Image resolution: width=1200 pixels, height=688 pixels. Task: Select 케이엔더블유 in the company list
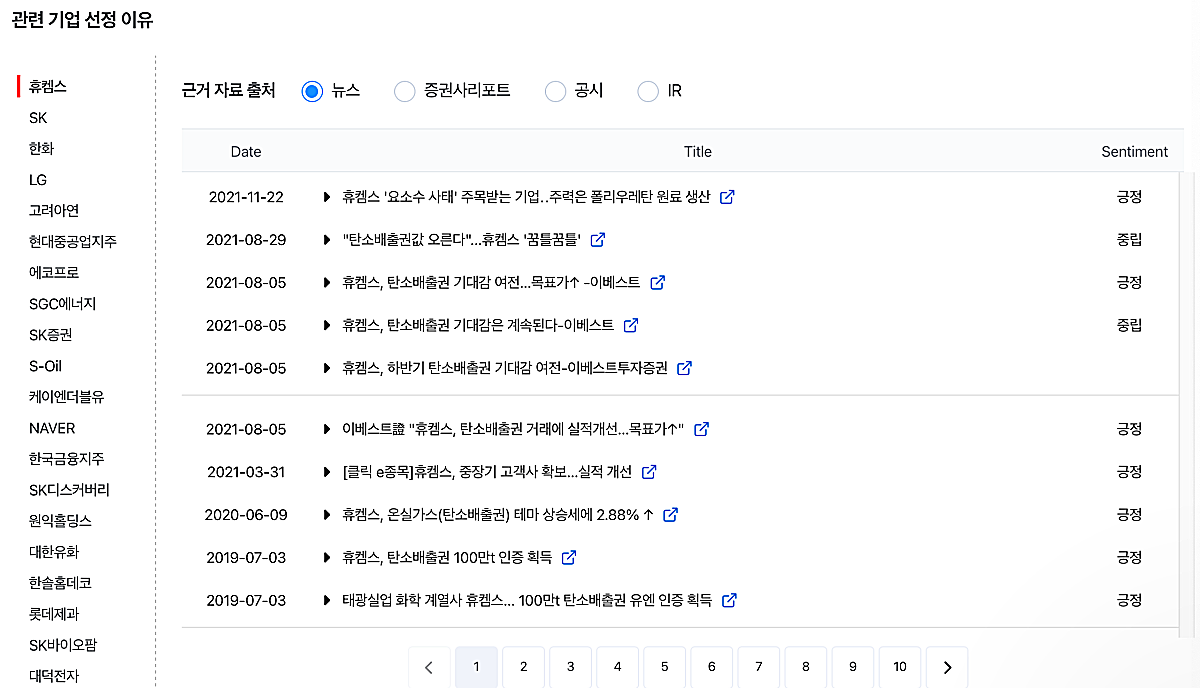click(x=67, y=397)
